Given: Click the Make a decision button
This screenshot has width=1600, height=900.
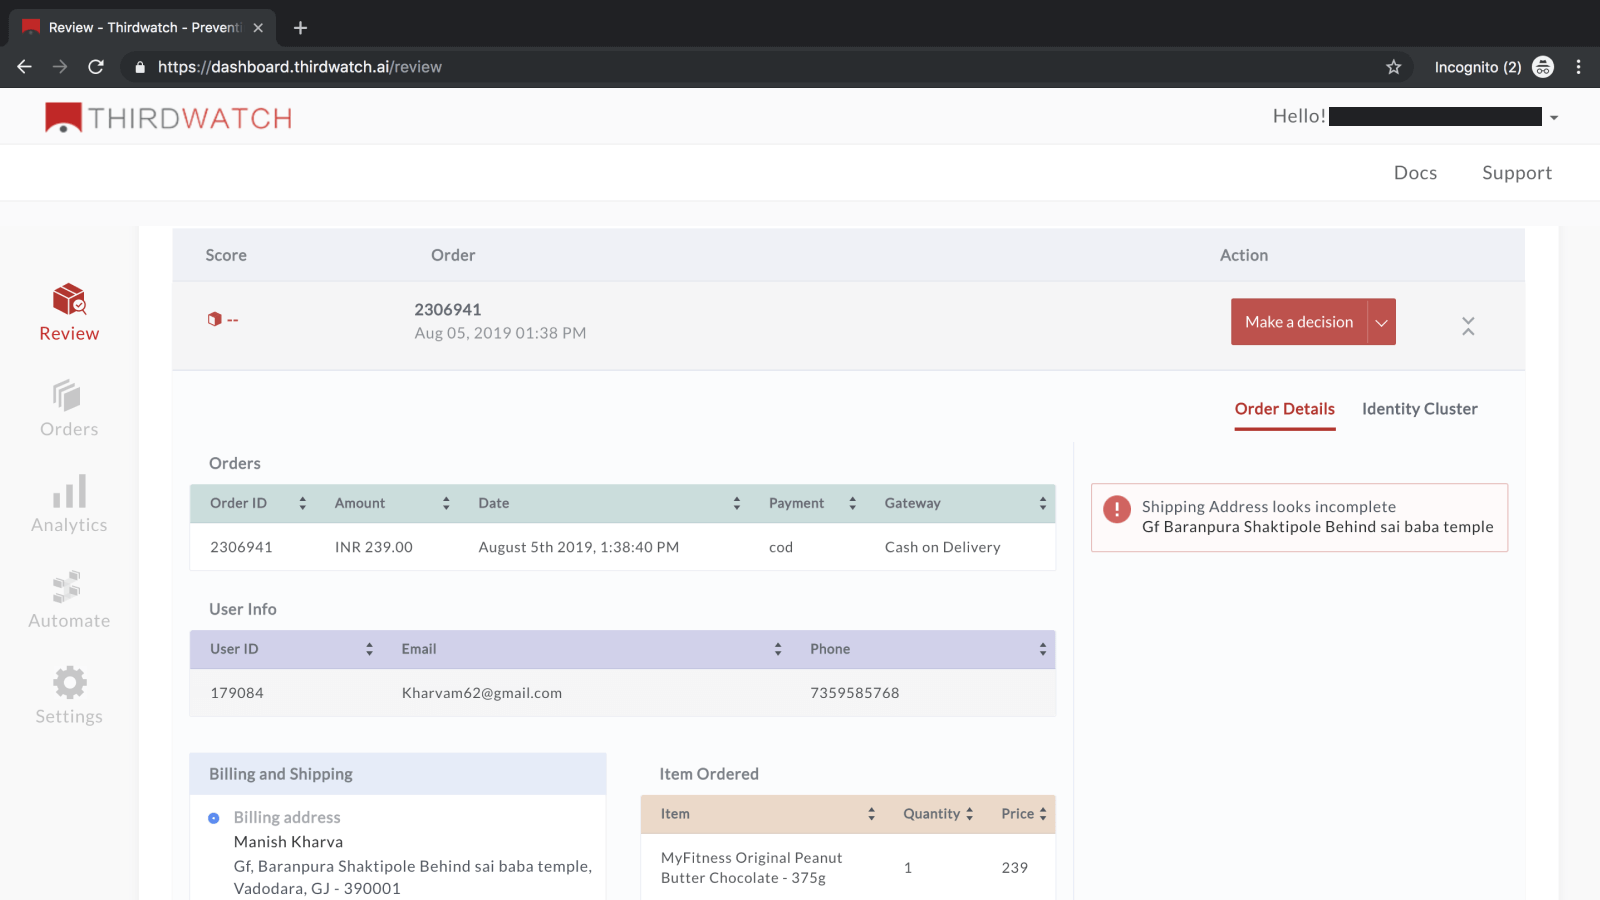Looking at the screenshot, I should [x=1299, y=321].
